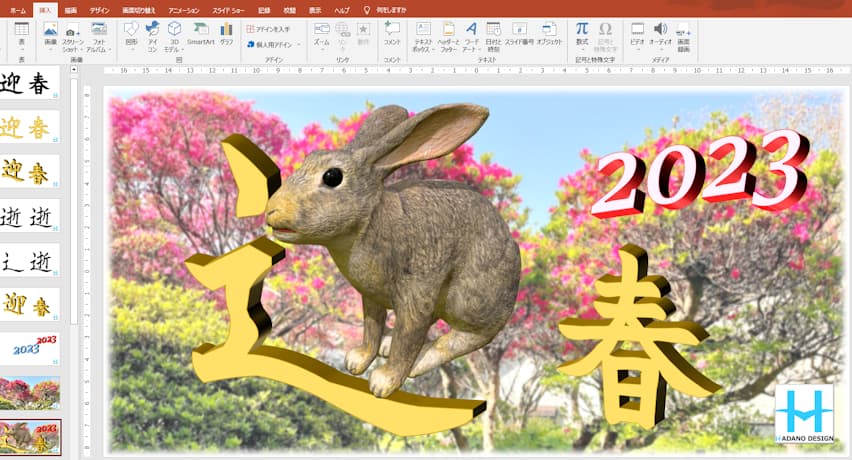Viewport: 852px width, 460px height.
Task: Open the Help (ヘルプ) tab
Action: (x=342, y=10)
